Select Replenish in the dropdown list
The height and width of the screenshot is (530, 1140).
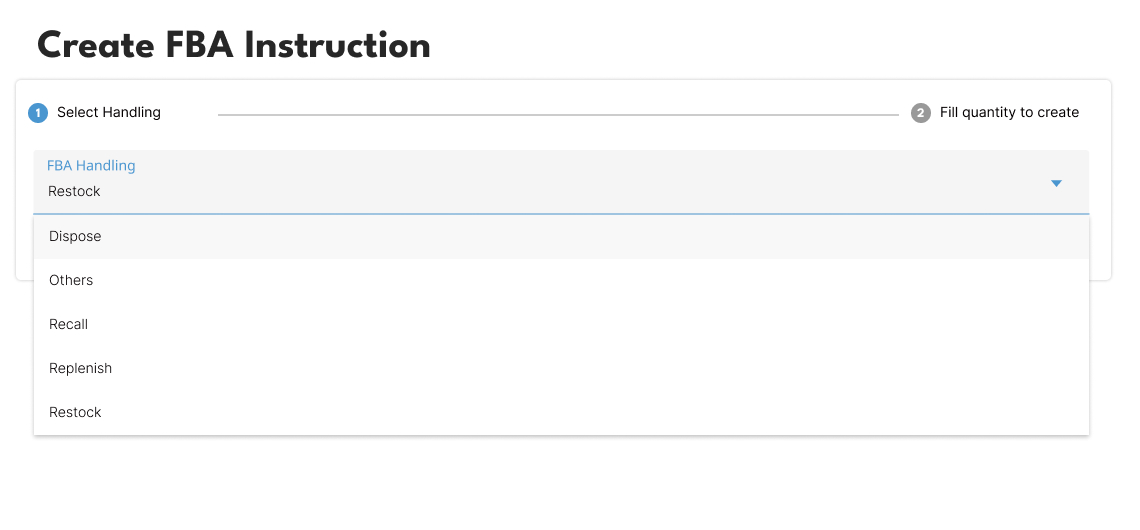coord(80,369)
